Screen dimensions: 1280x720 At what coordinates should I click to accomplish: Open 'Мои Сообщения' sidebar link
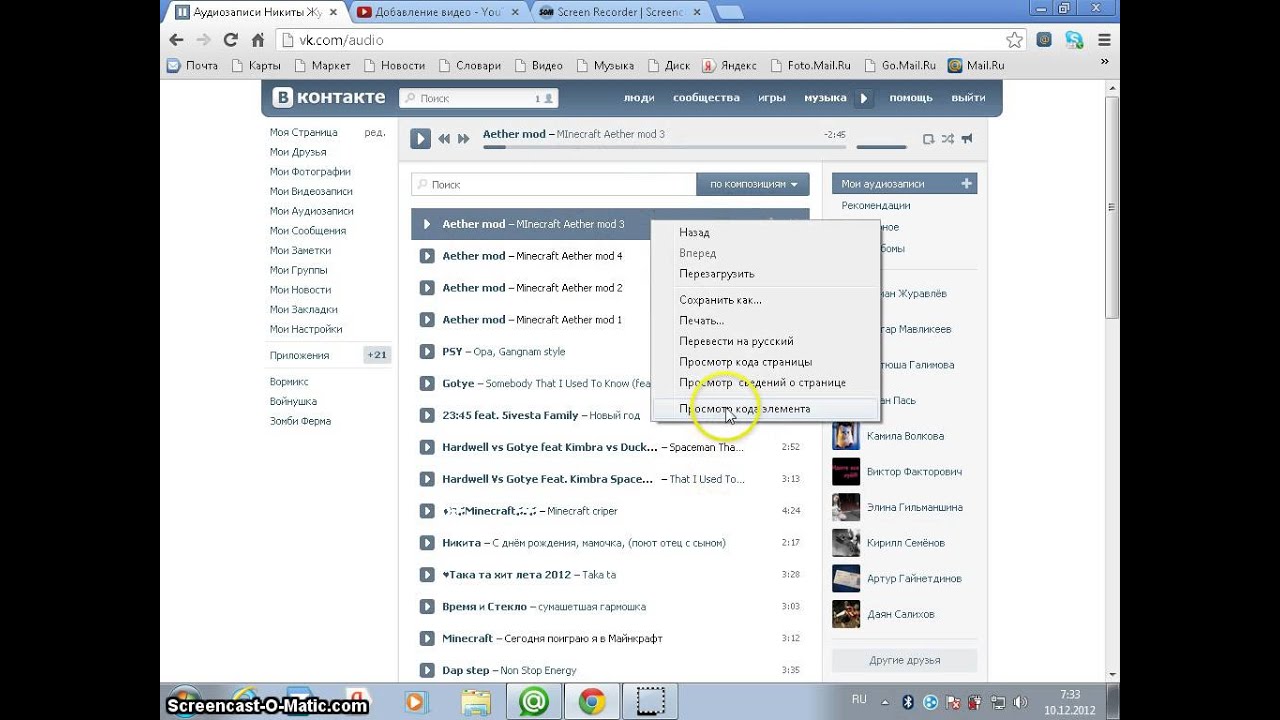(307, 231)
